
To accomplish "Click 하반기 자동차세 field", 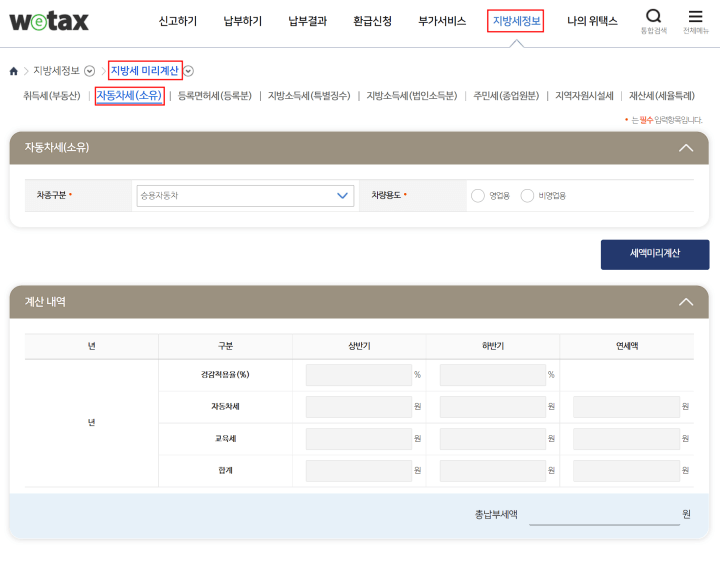I will coord(493,407).
